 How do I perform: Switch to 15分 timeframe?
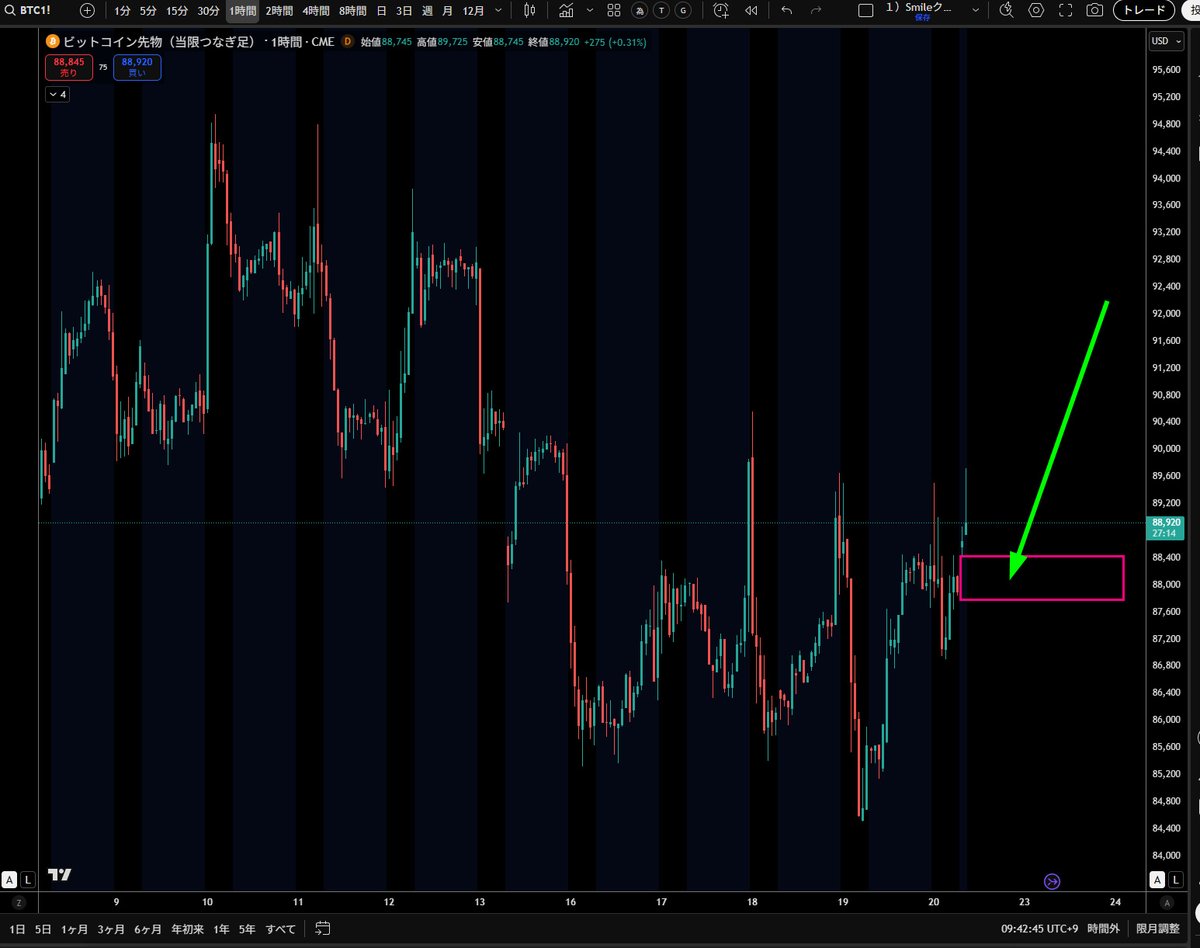(x=177, y=10)
